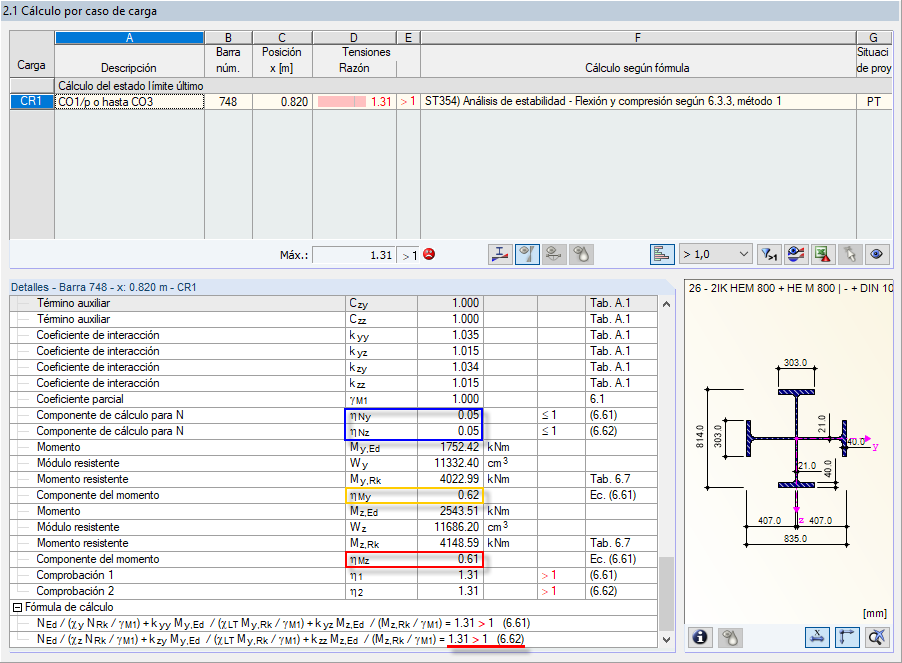902x663 pixels.
Task: Click the select in graphic cursor icon
Action: 851,255
